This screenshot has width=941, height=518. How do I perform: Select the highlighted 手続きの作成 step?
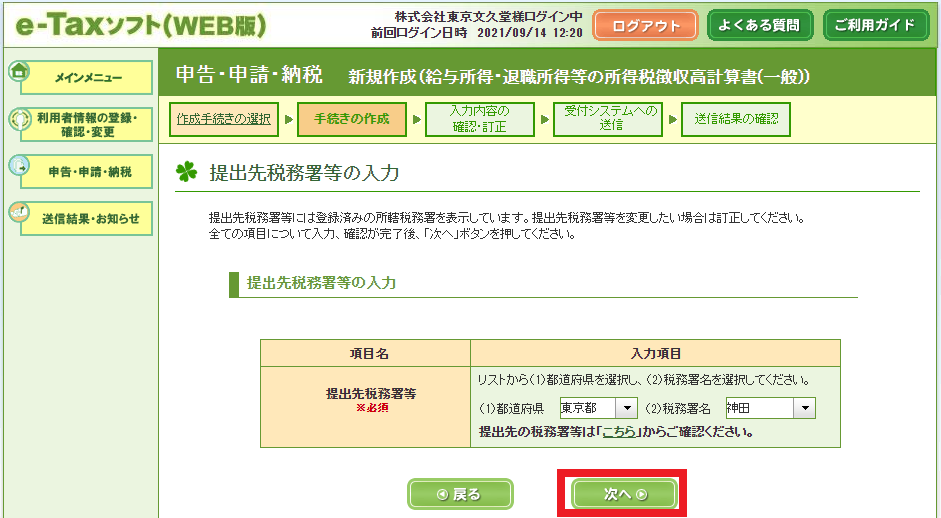352,119
